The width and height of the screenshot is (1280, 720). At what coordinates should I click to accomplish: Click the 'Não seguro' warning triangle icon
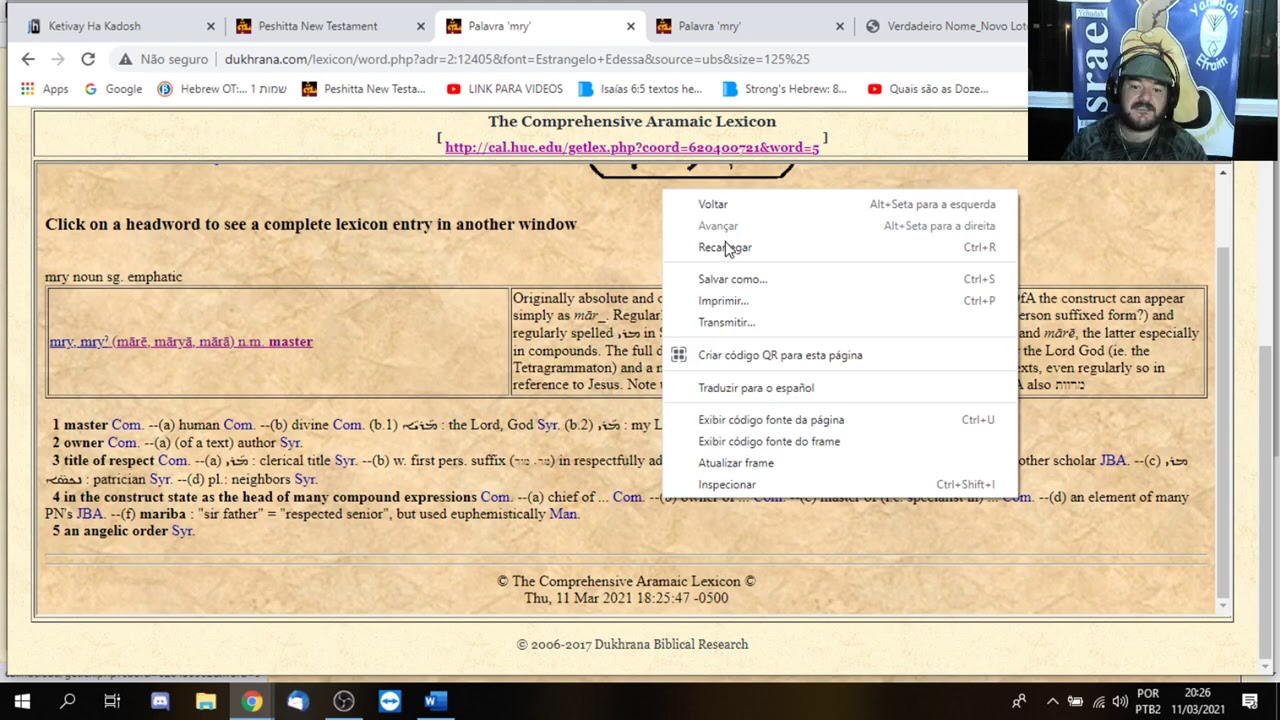click(x=125, y=60)
